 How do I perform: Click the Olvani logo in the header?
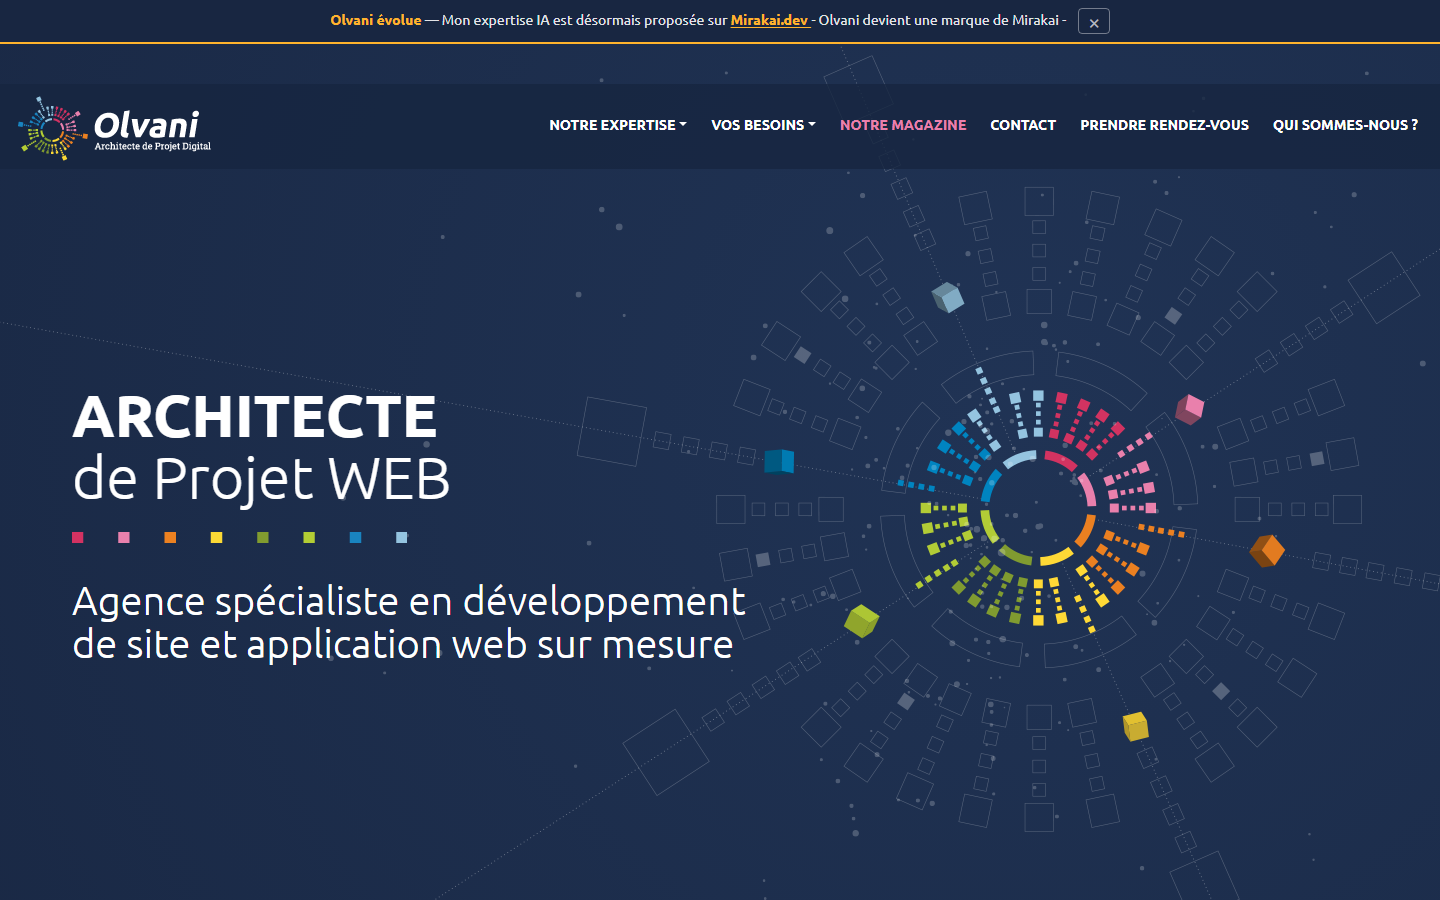(115, 128)
